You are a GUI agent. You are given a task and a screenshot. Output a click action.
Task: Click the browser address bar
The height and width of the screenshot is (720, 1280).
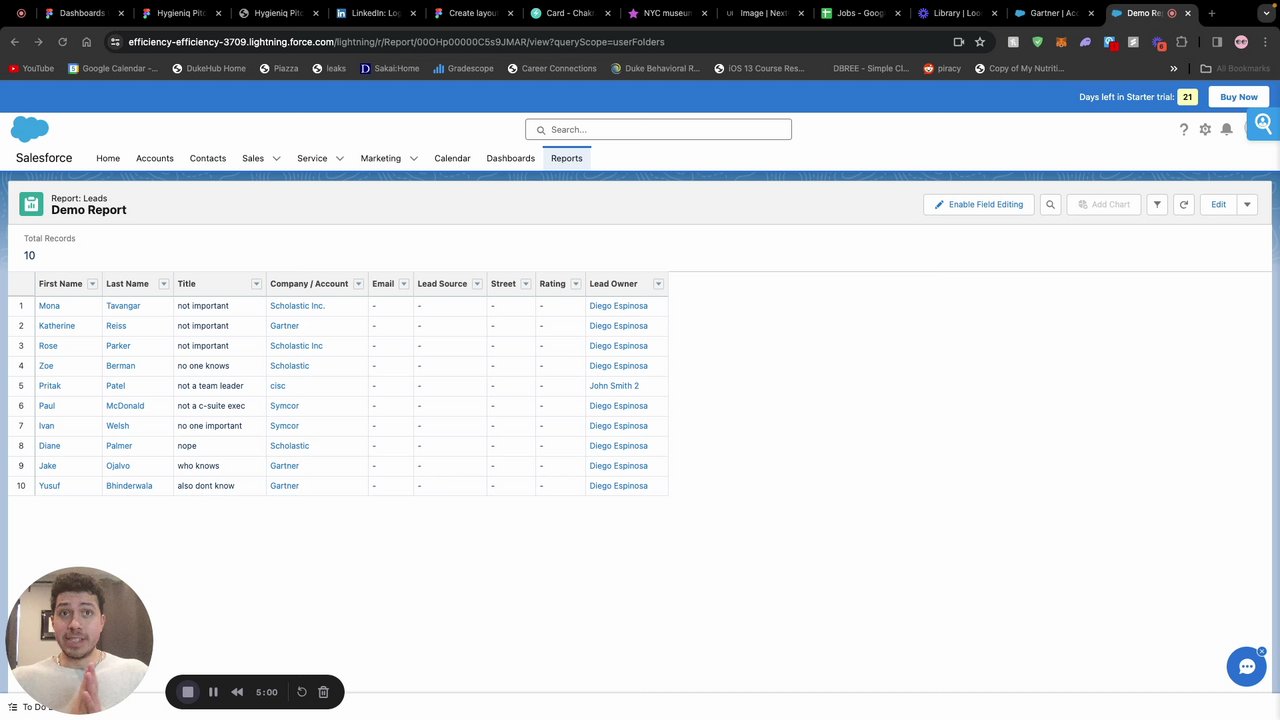(x=530, y=42)
